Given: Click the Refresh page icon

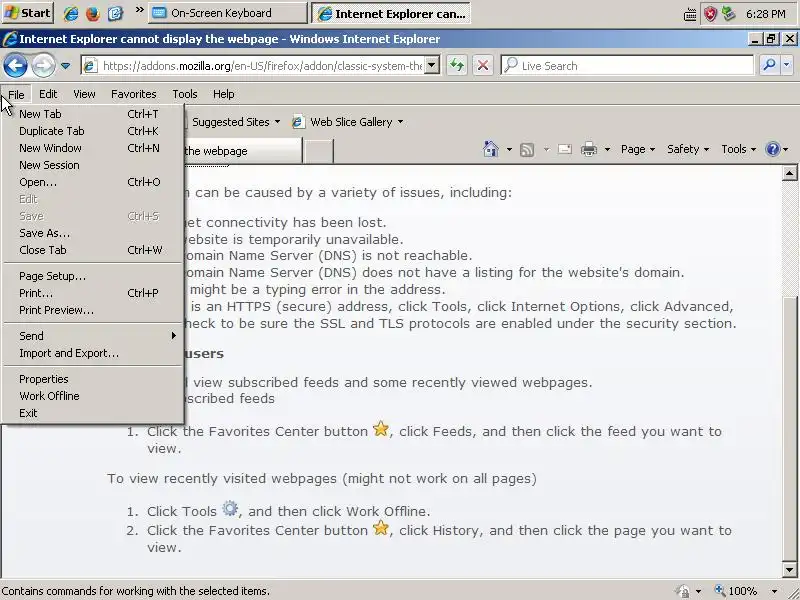Looking at the screenshot, I should [457, 65].
